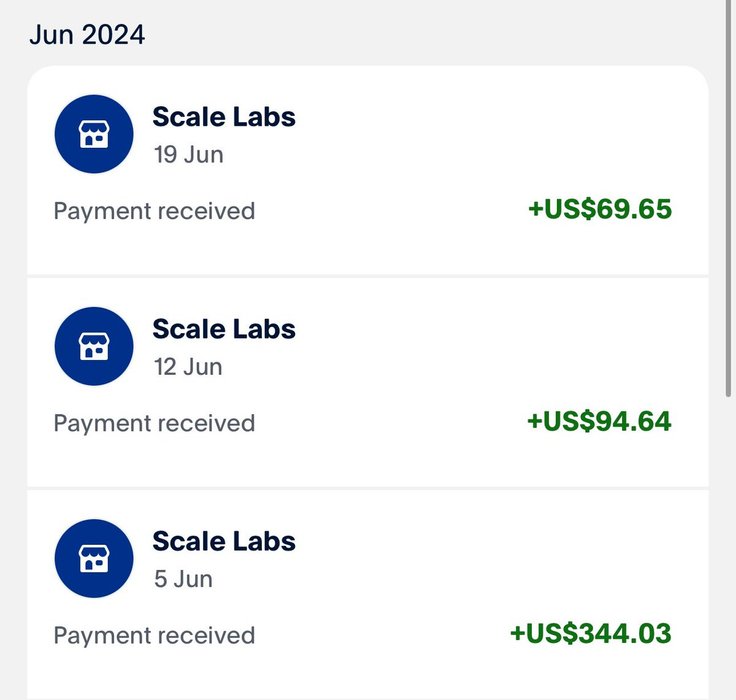Image resolution: width=736 pixels, height=700 pixels.
Task: Select the +US$69.65 payment amount
Action: click(599, 210)
